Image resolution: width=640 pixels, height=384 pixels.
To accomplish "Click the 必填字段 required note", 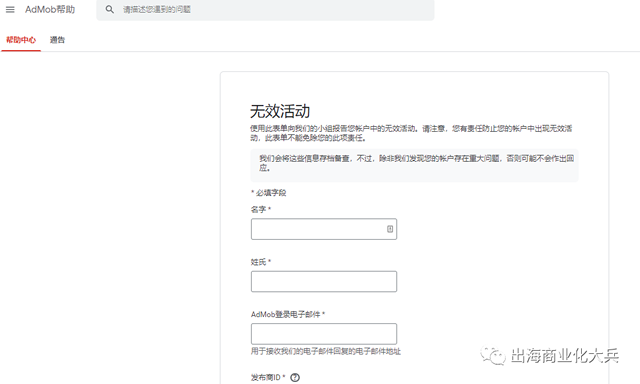I will tap(269, 193).
